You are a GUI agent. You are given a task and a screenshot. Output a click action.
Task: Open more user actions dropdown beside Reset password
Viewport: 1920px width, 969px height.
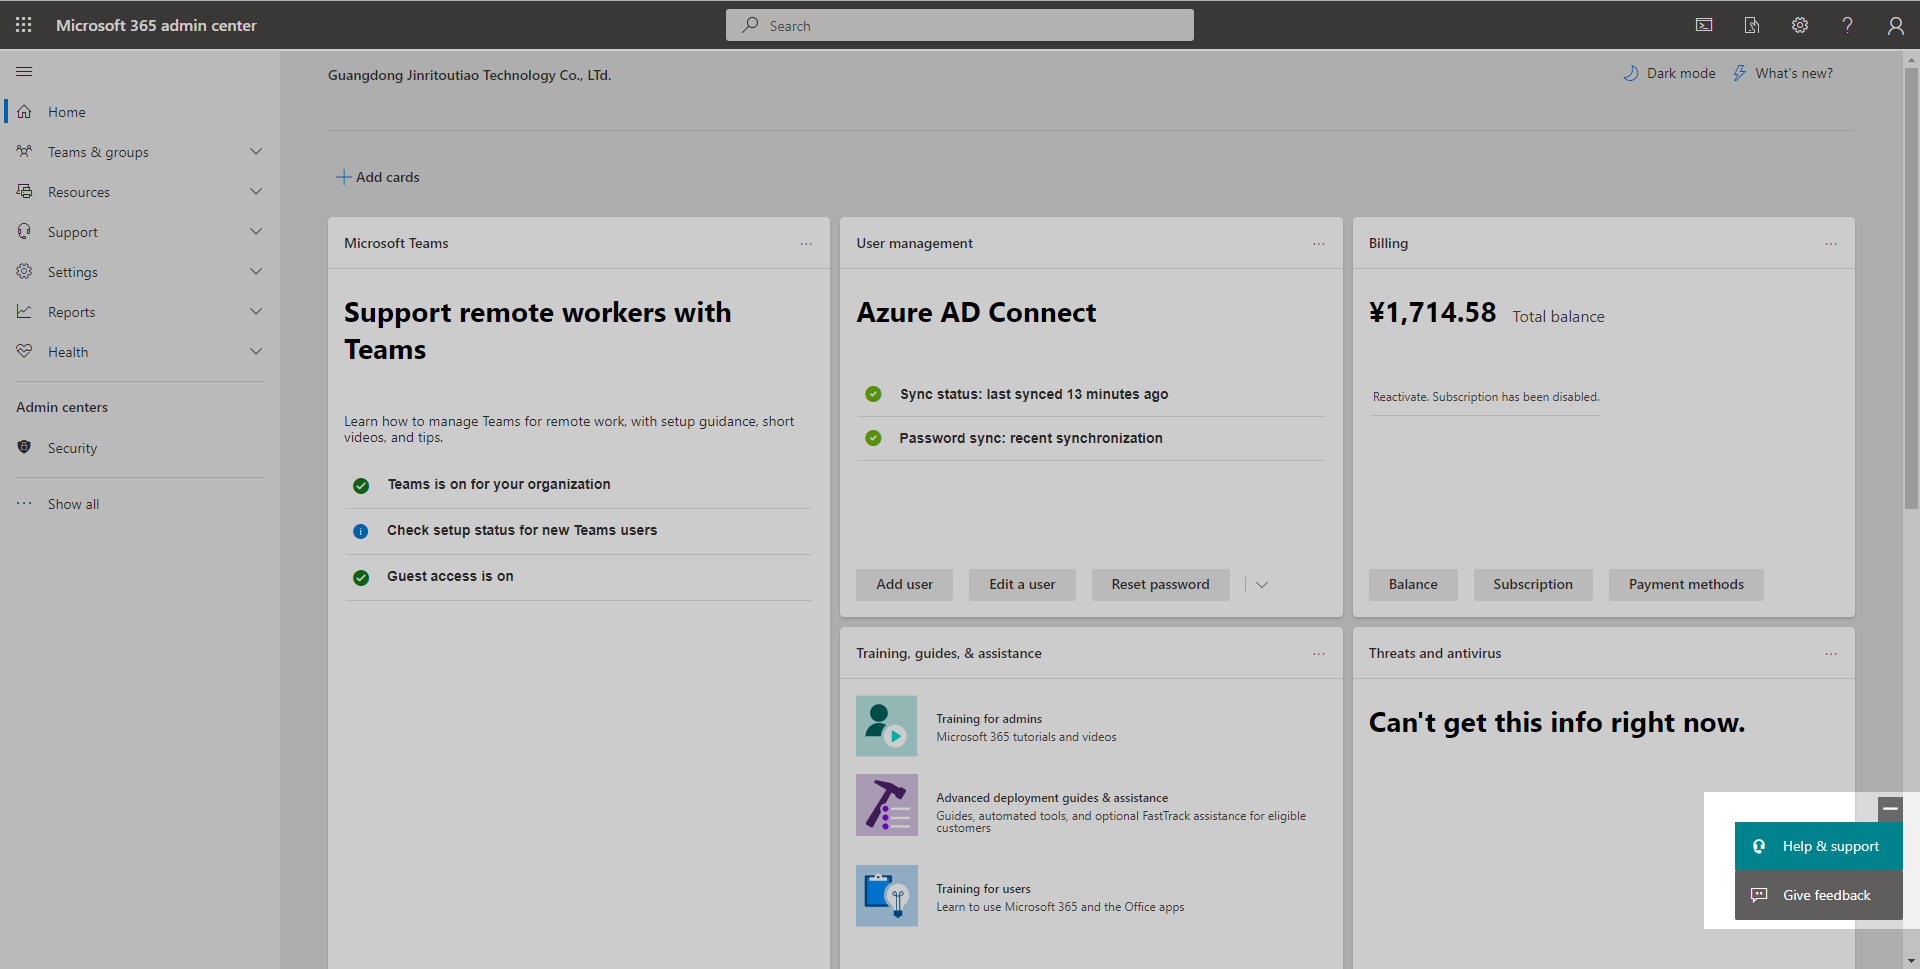pos(1261,584)
